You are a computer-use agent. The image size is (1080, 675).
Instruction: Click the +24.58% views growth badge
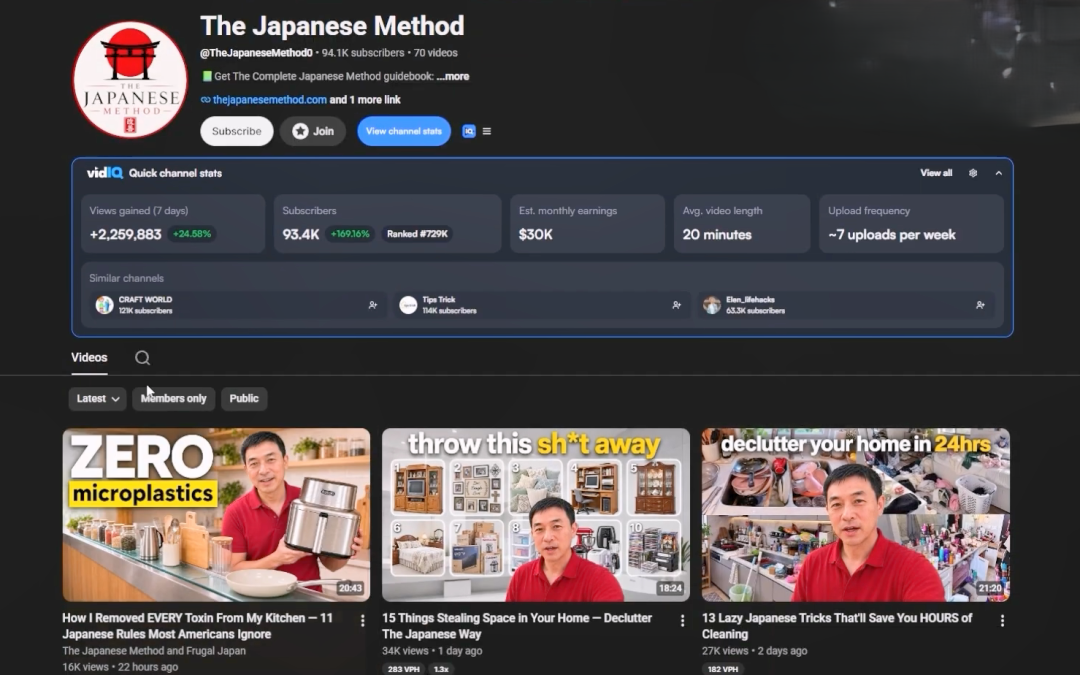point(192,234)
